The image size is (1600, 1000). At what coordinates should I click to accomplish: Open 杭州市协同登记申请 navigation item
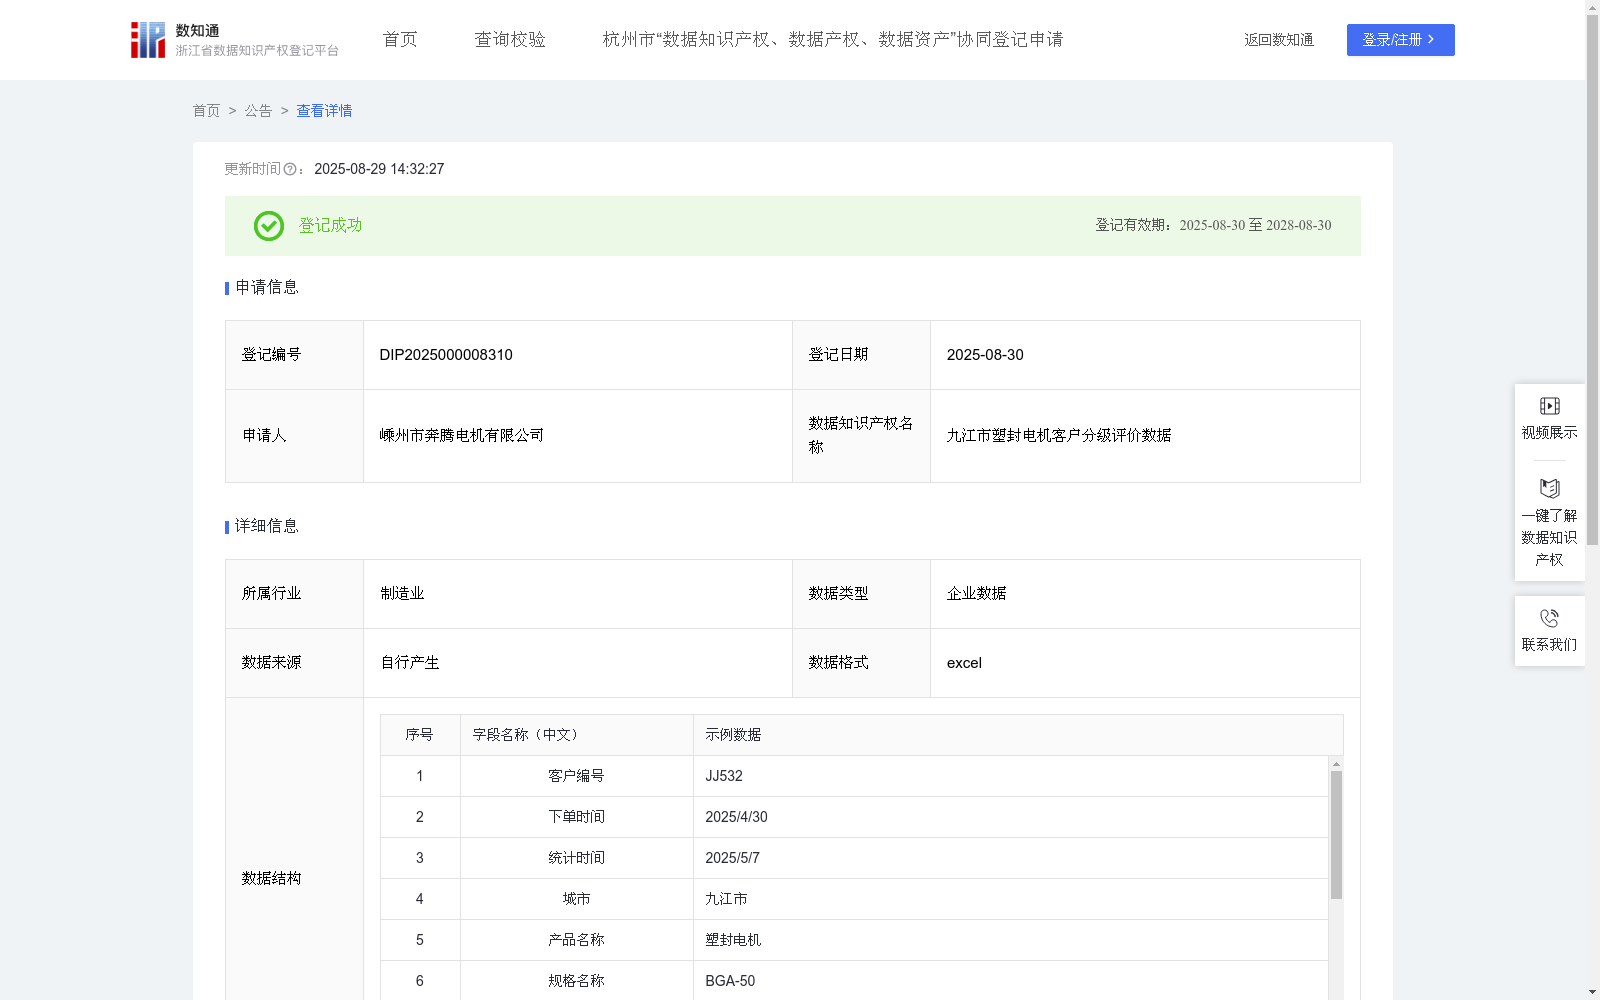point(833,40)
